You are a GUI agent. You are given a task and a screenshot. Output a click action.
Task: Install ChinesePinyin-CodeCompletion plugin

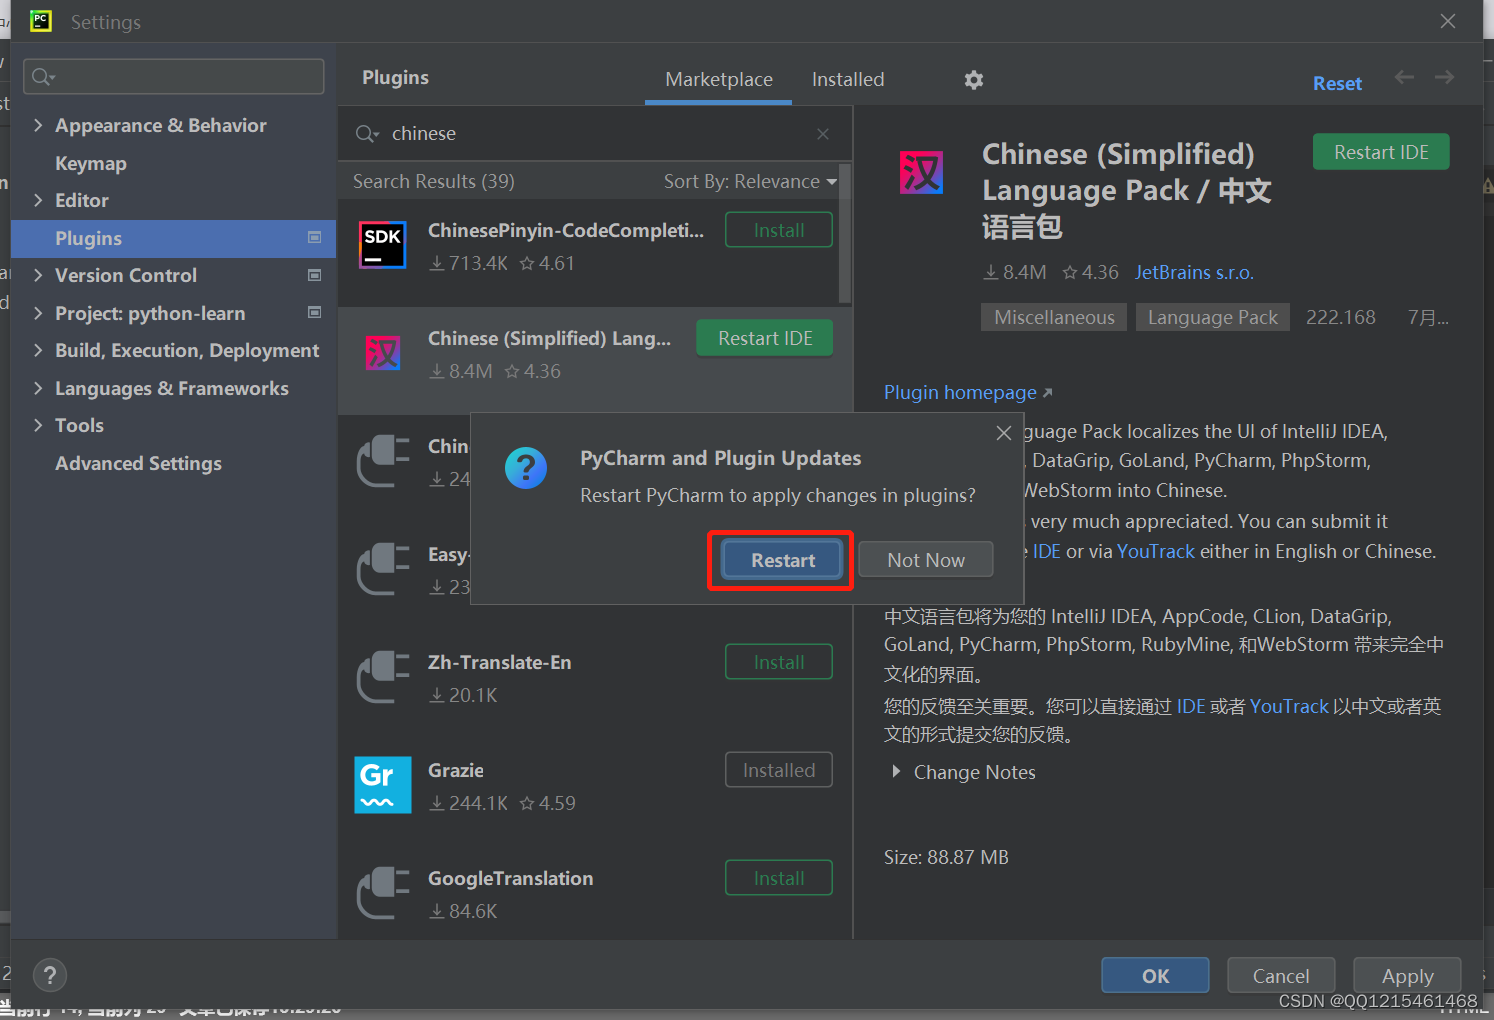pos(779,230)
